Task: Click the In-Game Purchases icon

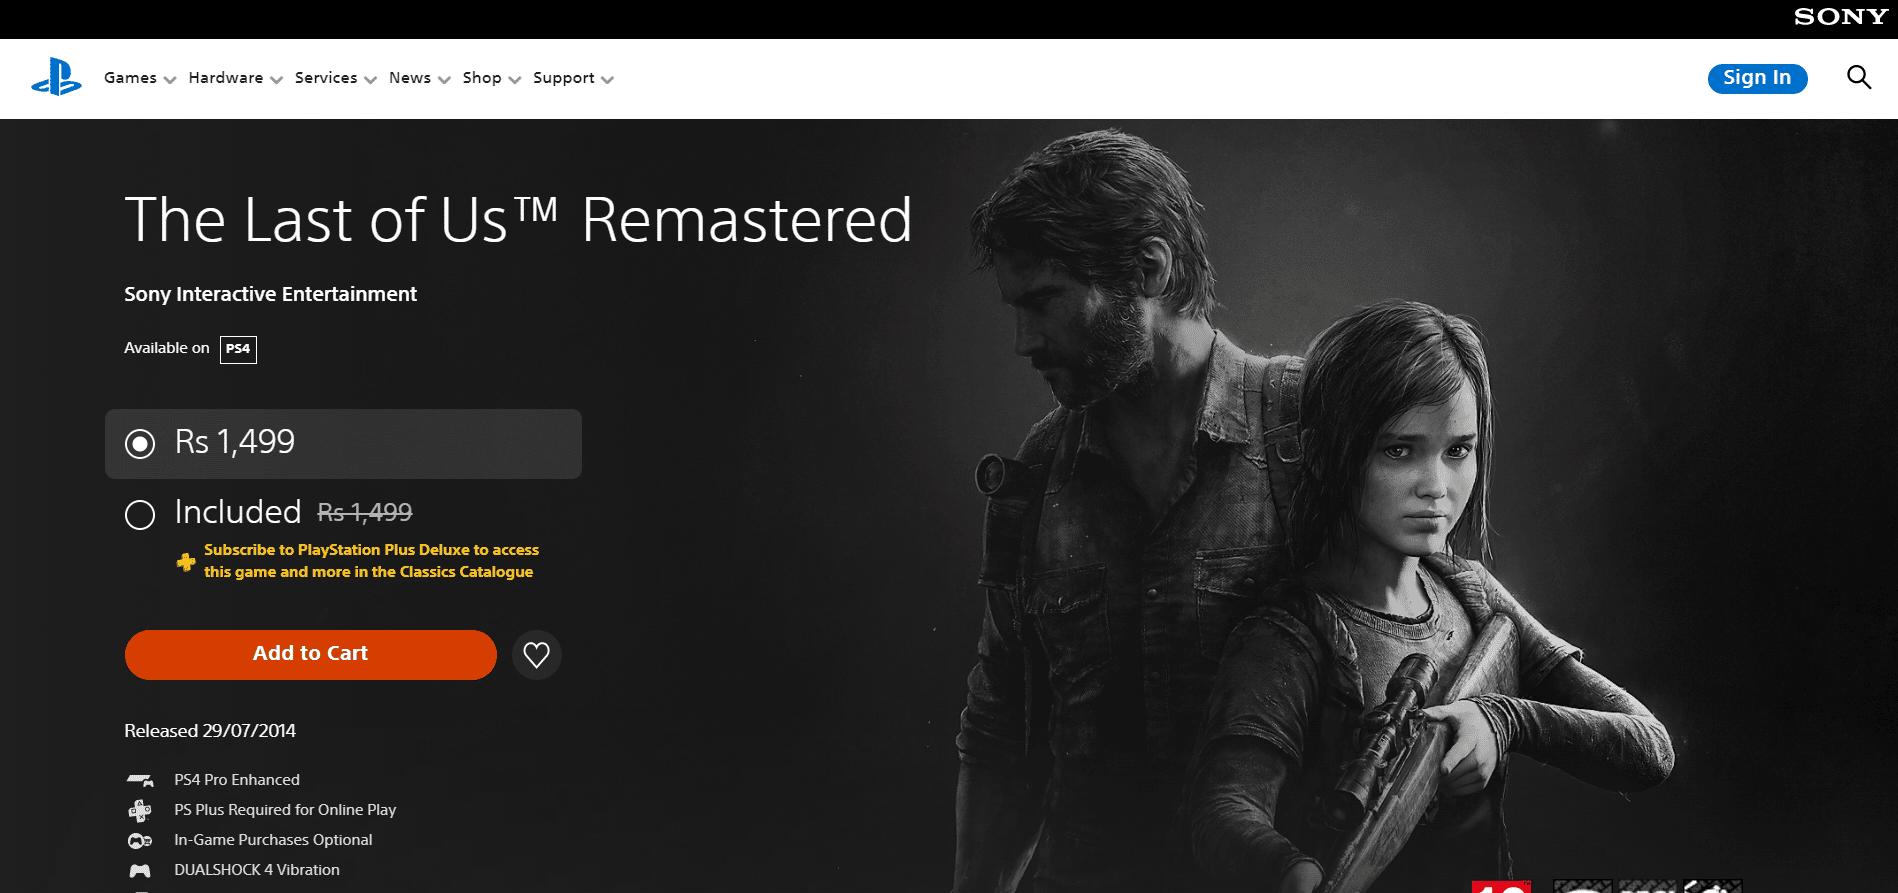Action: tap(140, 840)
